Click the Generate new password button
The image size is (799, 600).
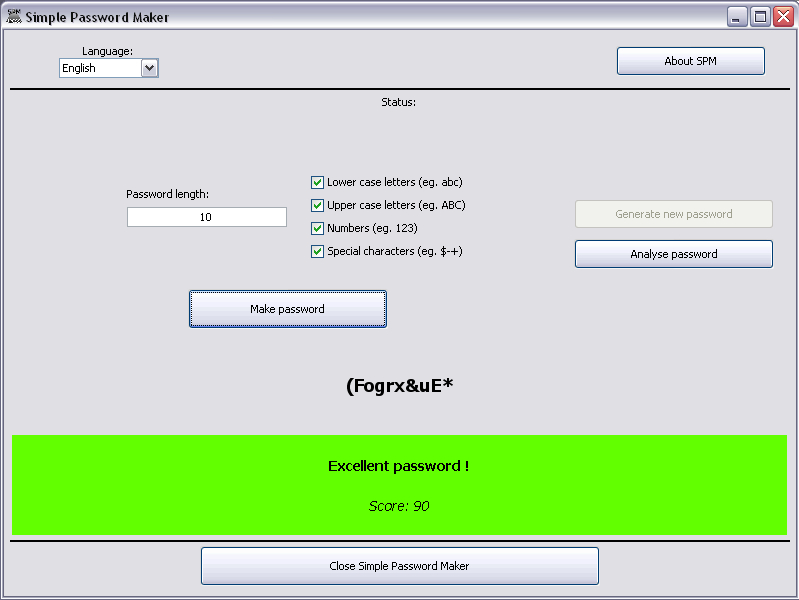pos(674,214)
